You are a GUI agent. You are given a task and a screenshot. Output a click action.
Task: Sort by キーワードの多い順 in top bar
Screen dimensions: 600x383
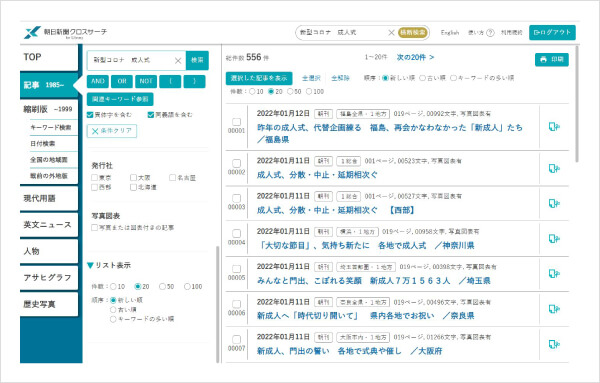click(453, 78)
